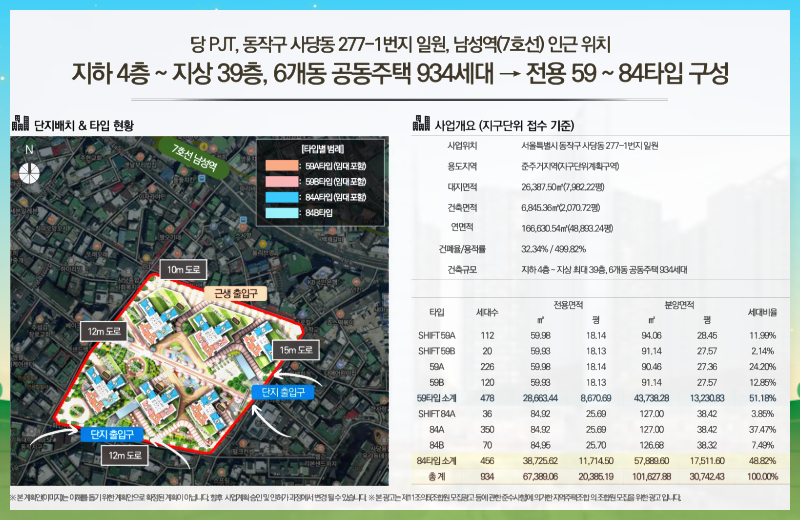Click the 112 household count for SHIFT 59A
Image resolution: width=800 pixels, height=520 pixels.
coord(487,336)
